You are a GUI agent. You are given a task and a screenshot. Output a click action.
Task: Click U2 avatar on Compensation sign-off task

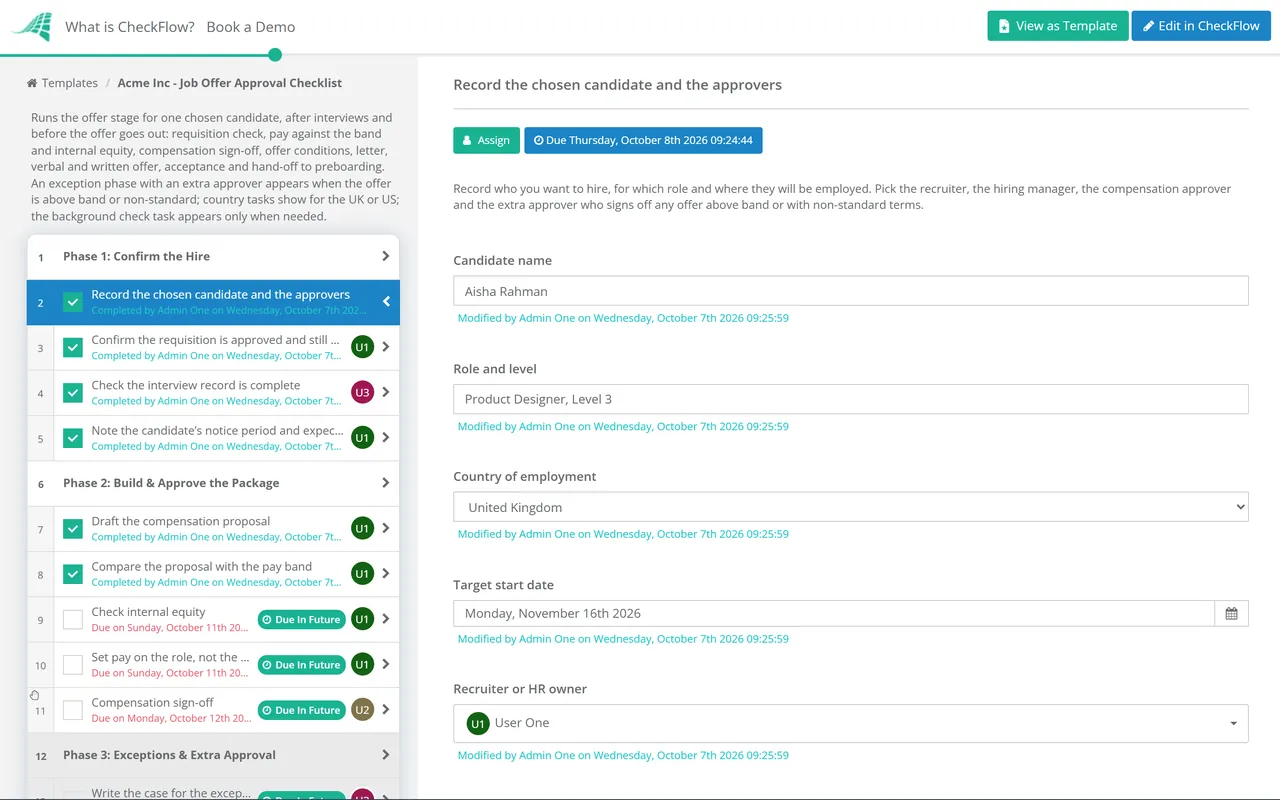click(362, 710)
